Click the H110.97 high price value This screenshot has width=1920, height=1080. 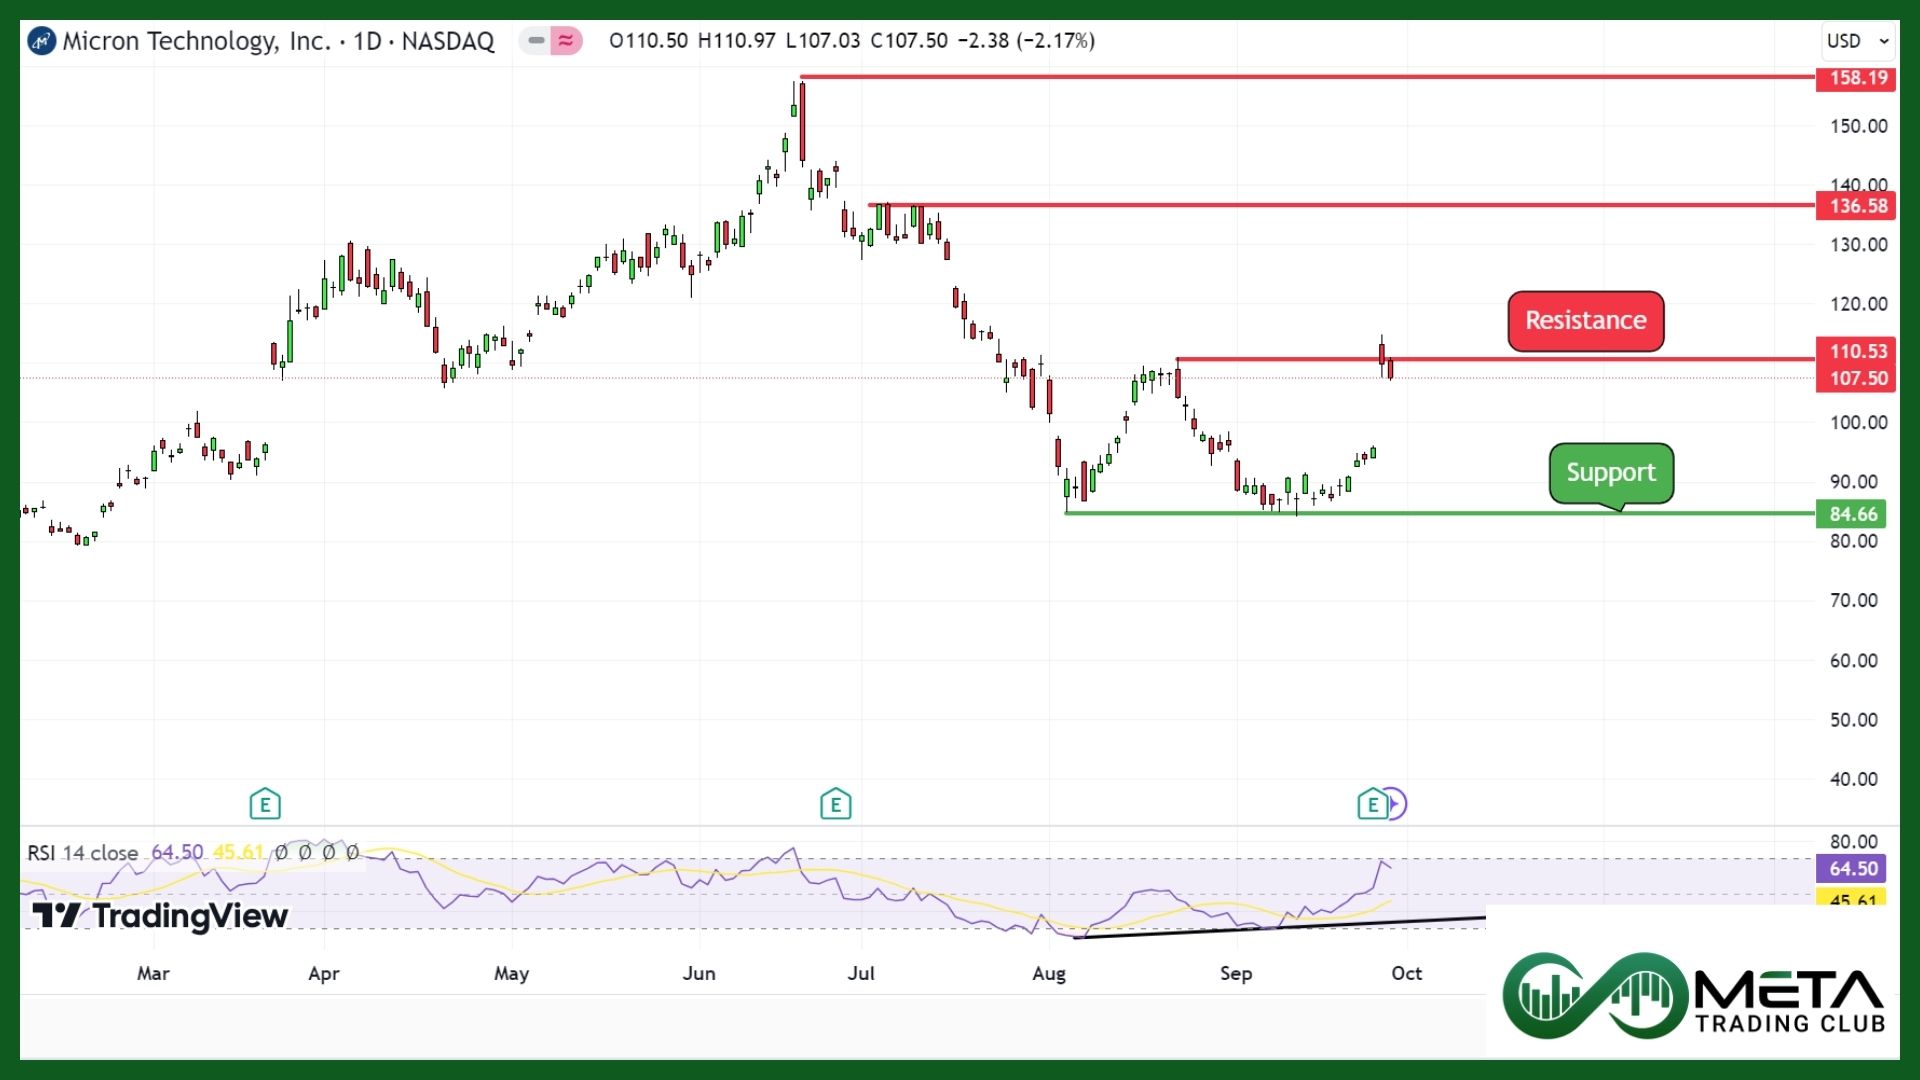coord(737,41)
